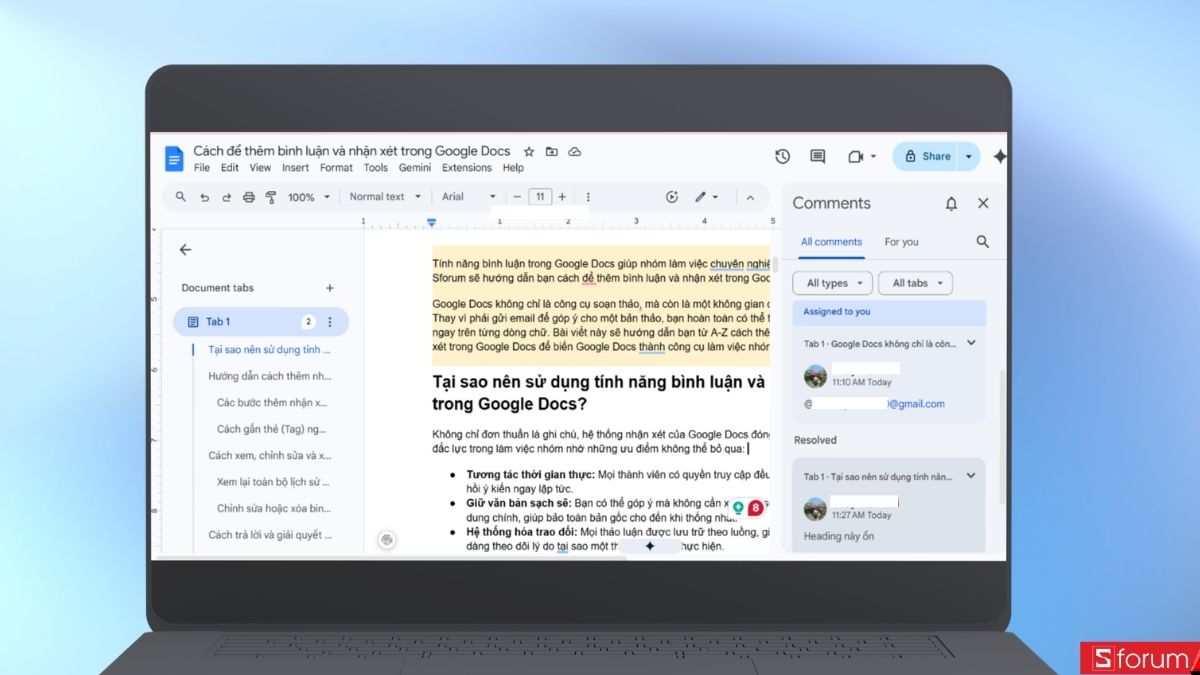Open the View menu
The image size is (1200, 675).
pos(260,168)
